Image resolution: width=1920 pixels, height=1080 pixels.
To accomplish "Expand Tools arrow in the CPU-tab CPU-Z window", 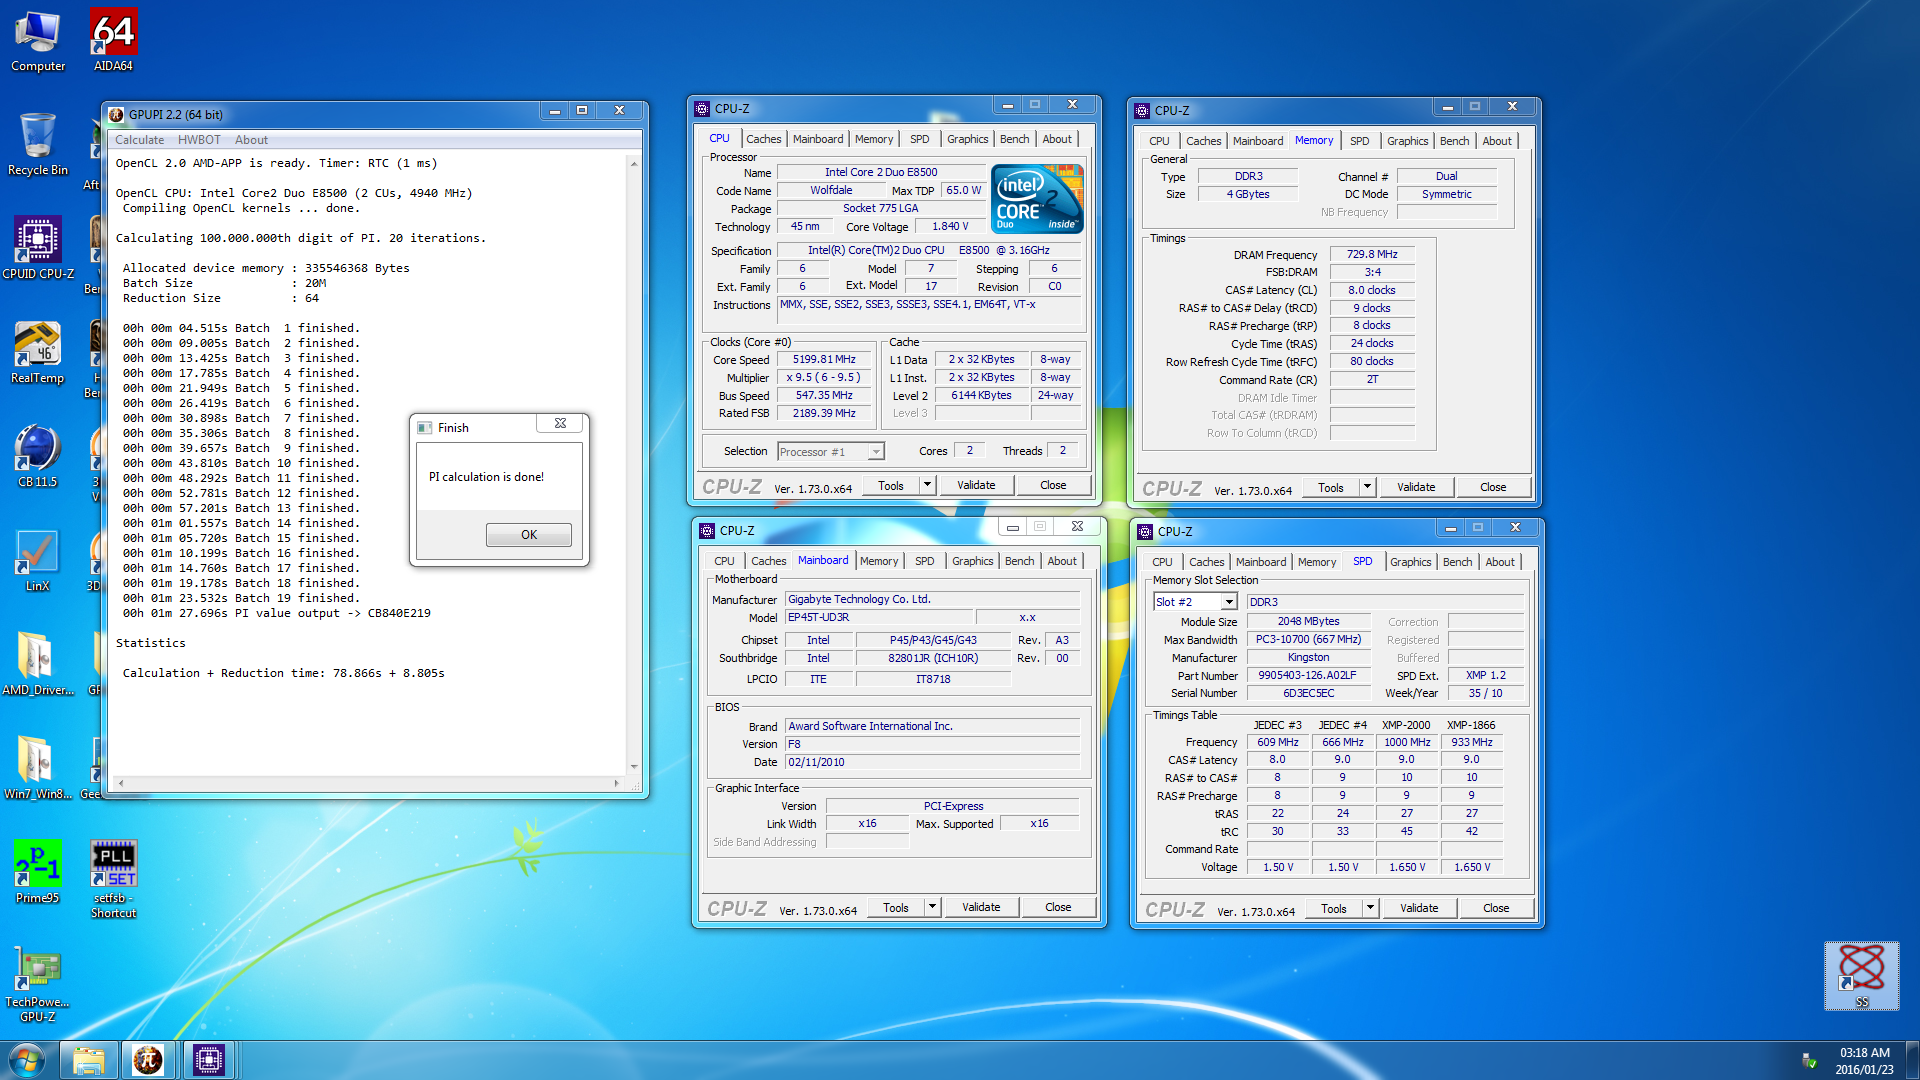I will pyautogui.click(x=927, y=485).
